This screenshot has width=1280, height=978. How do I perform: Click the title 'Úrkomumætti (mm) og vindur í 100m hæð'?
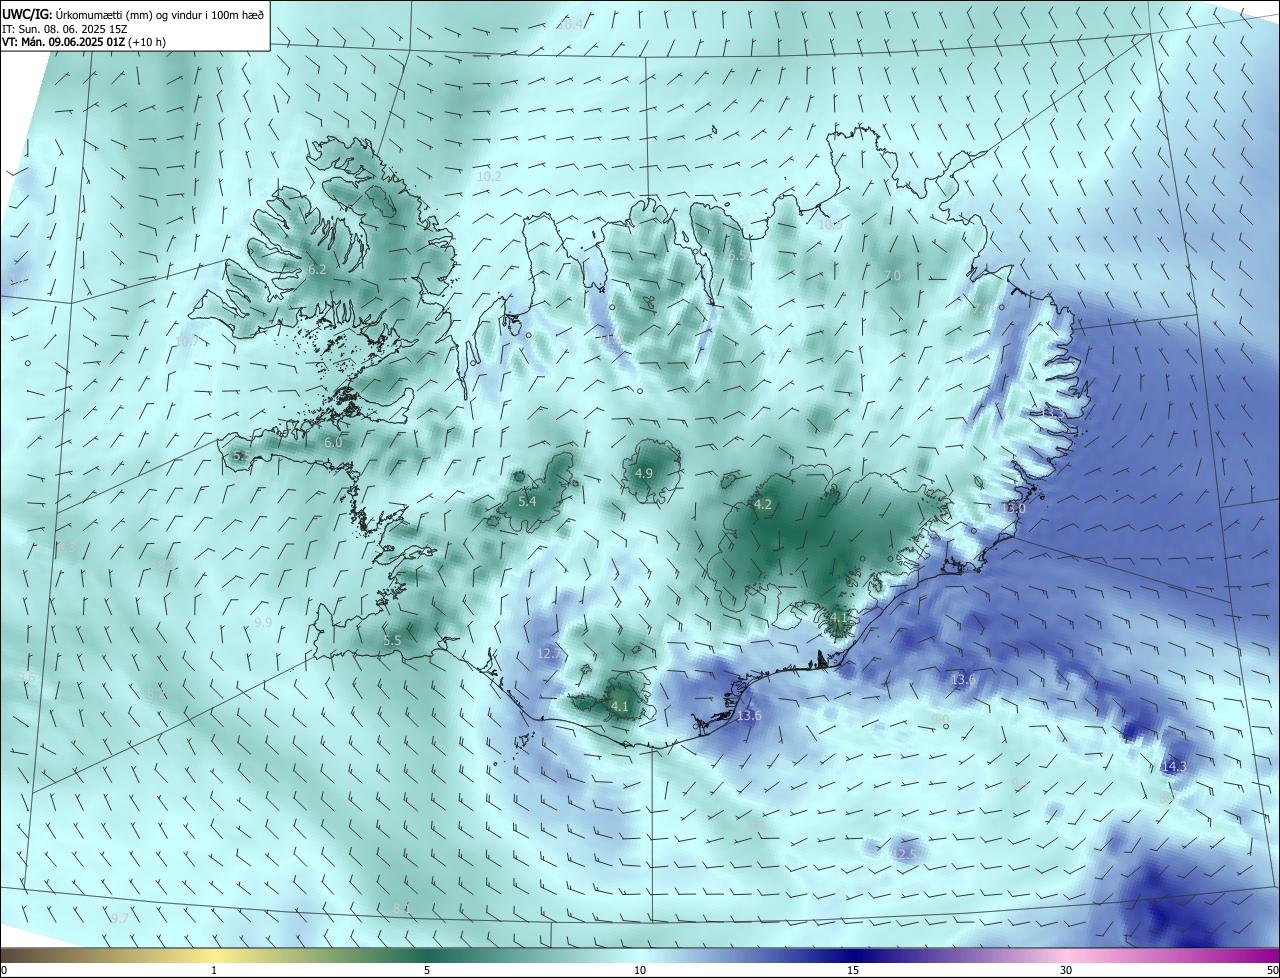point(159,14)
